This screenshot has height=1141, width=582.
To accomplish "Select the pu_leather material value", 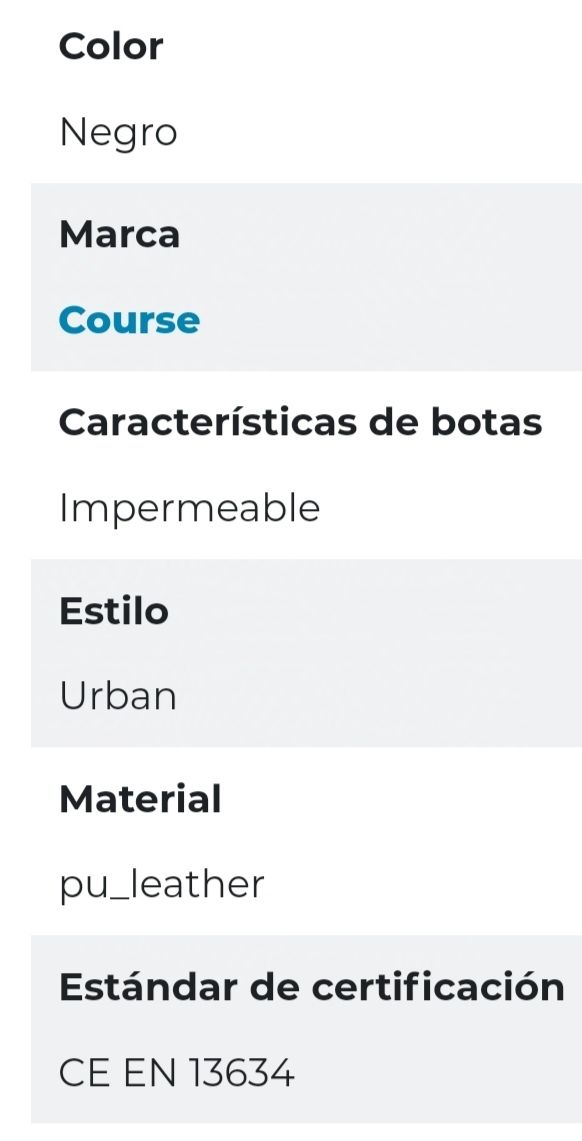I will click(x=162, y=883).
